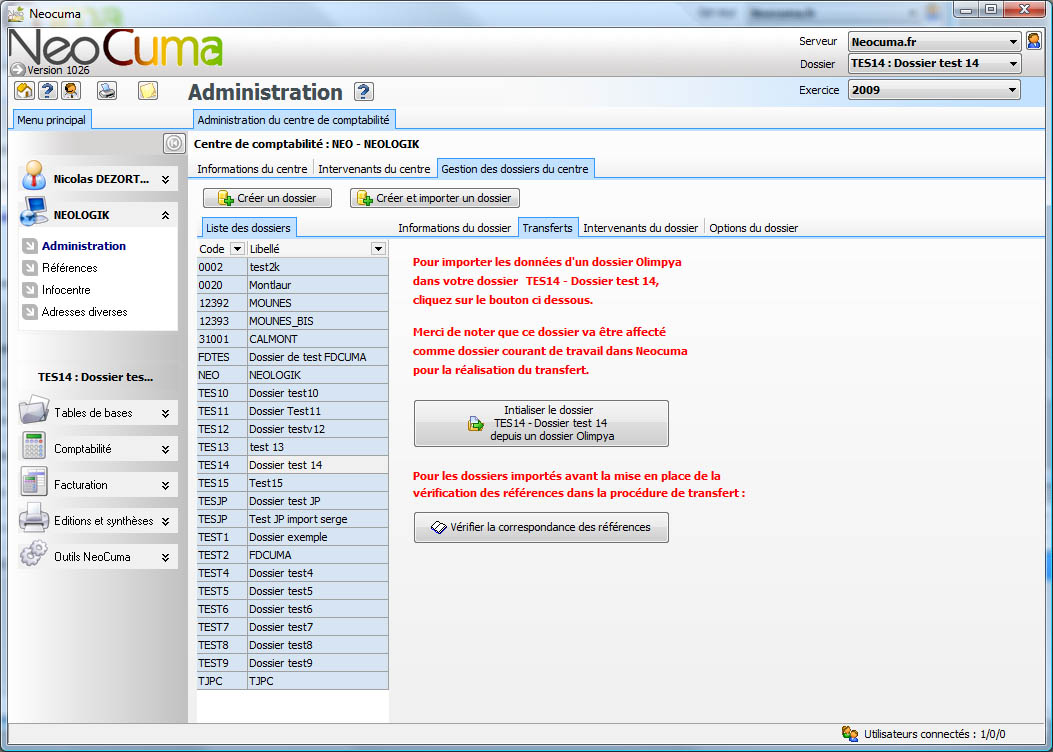The image size is (1053, 752).
Task: Expand the Nicolas DEZORT panel
Action: (165, 180)
